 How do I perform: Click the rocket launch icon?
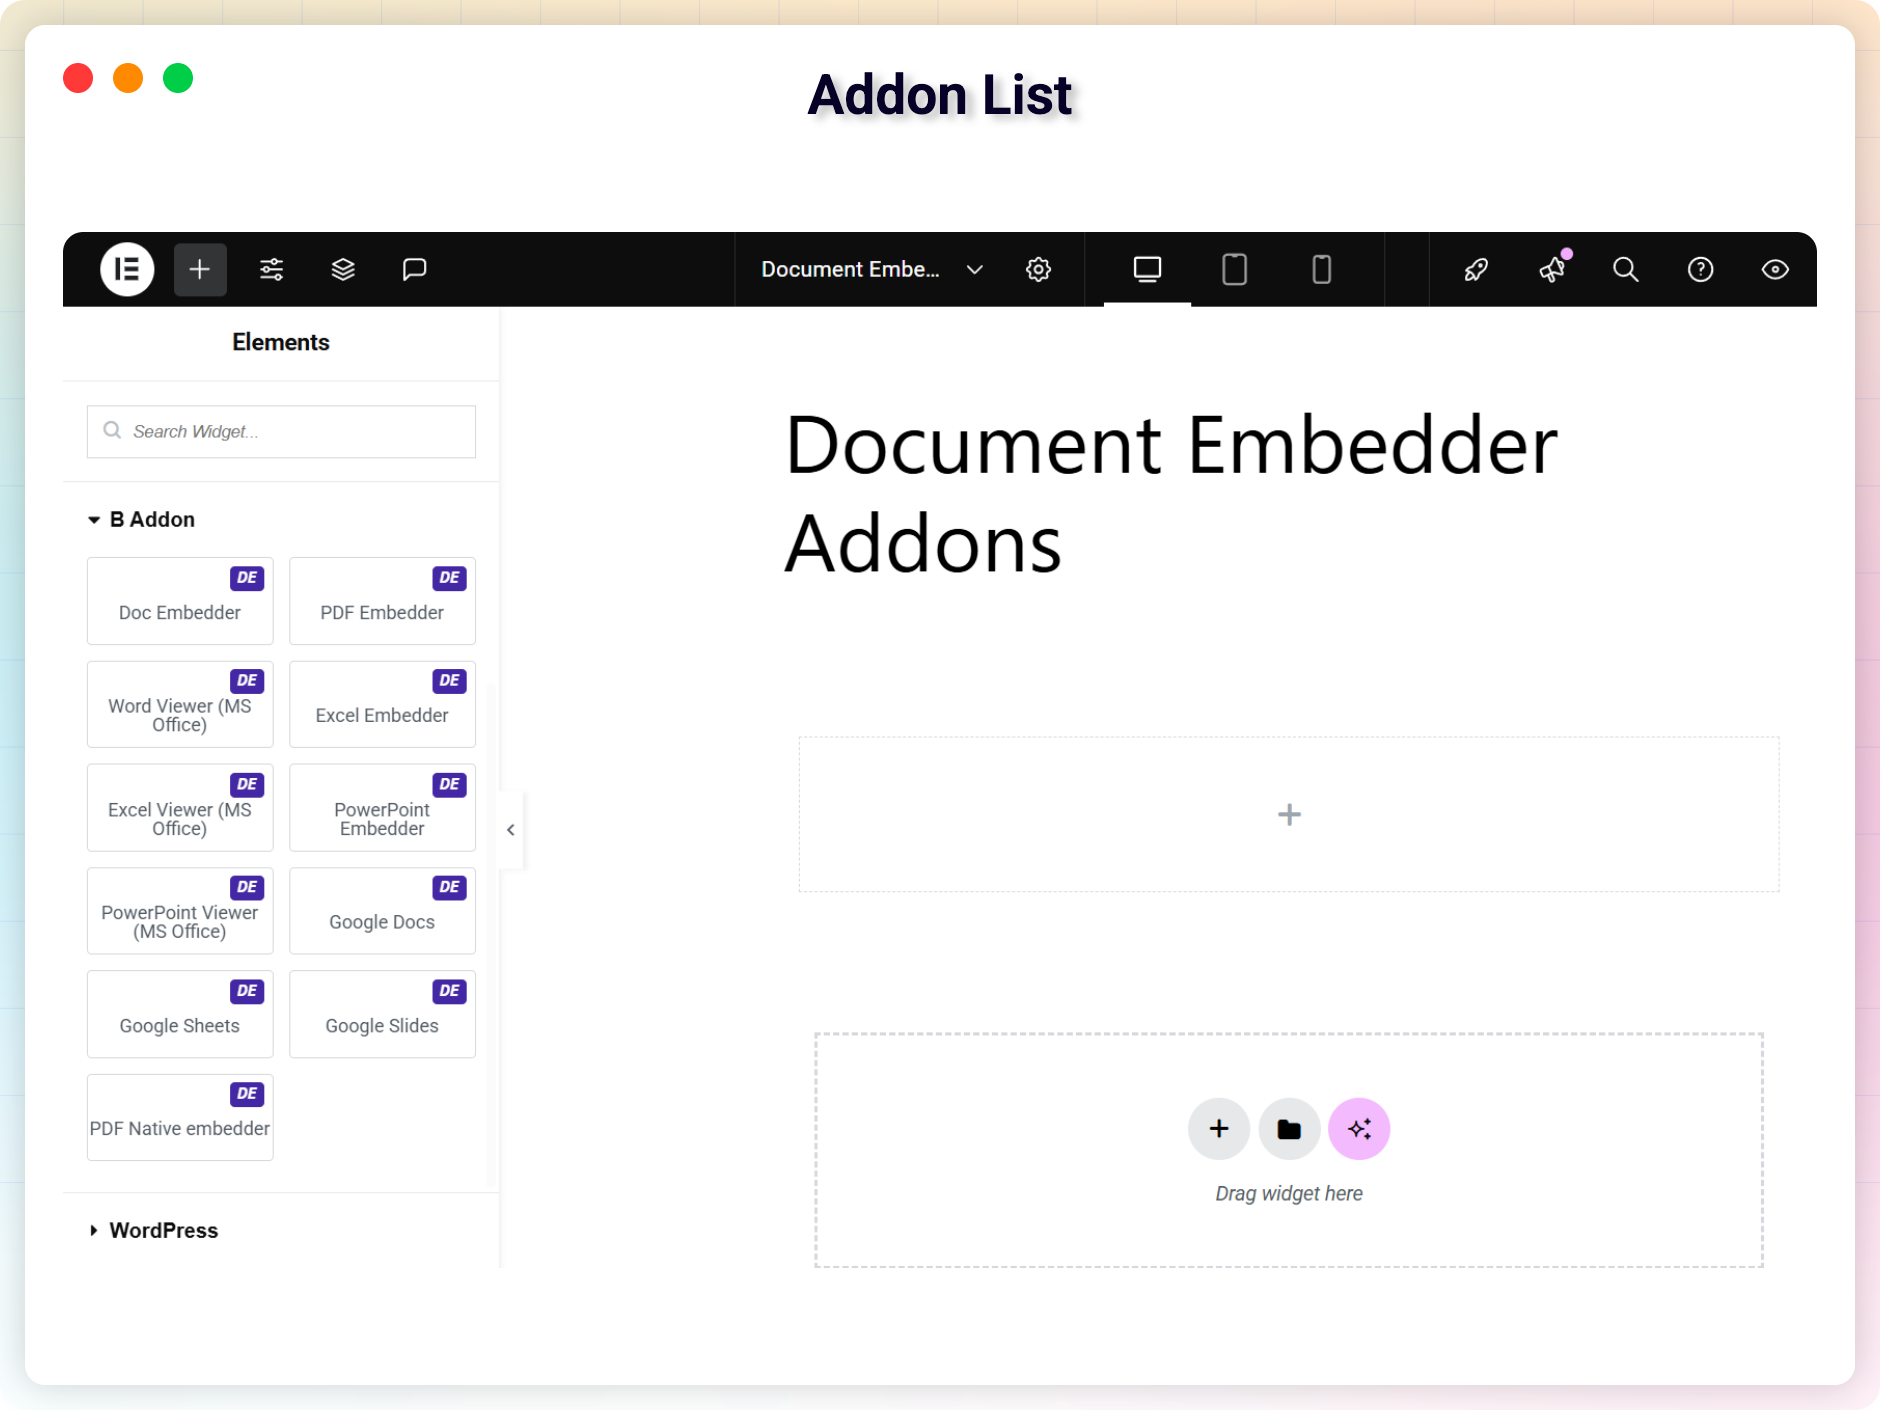click(1476, 269)
